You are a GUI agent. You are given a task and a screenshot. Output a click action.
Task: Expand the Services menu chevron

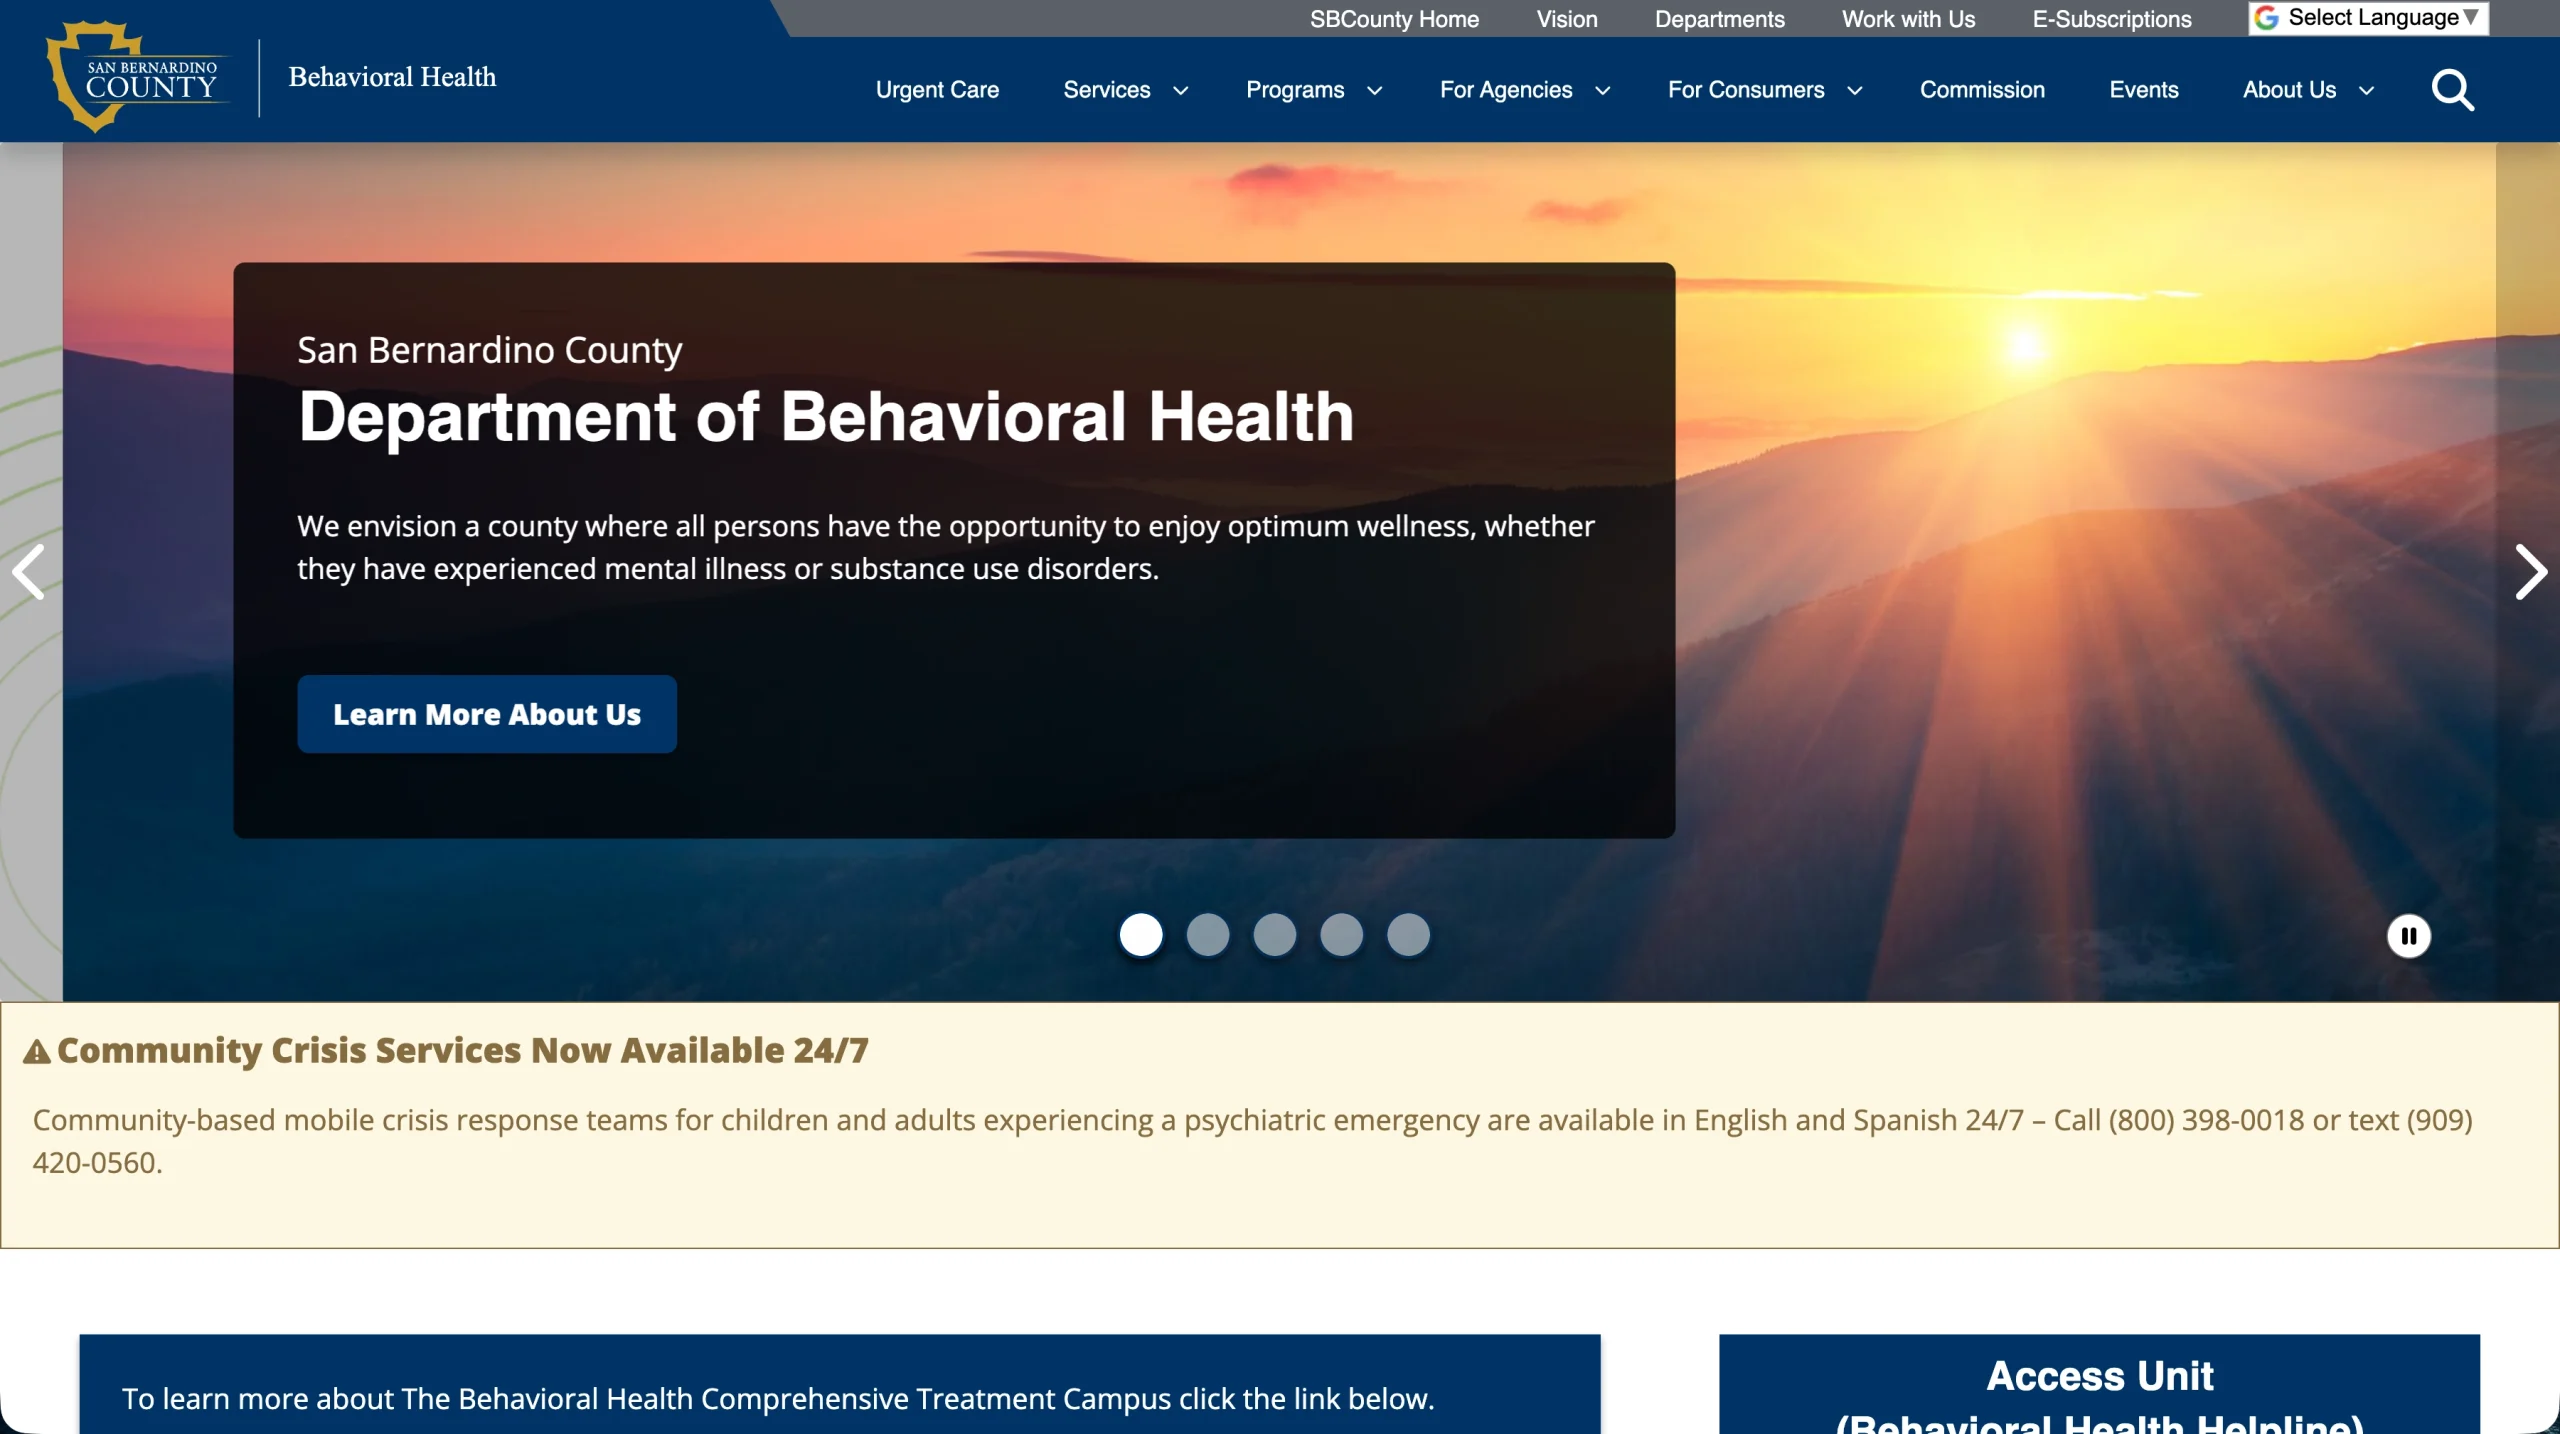tap(1180, 91)
